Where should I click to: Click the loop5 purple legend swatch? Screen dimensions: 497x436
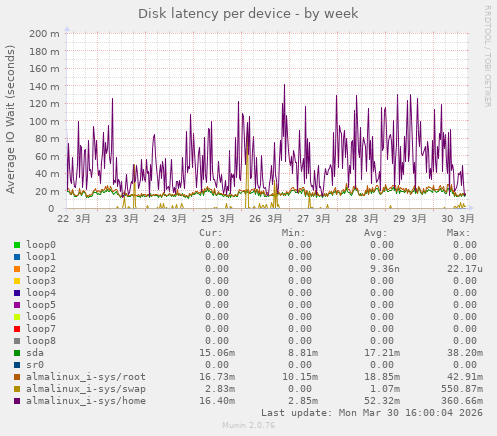tap(17, 305)
